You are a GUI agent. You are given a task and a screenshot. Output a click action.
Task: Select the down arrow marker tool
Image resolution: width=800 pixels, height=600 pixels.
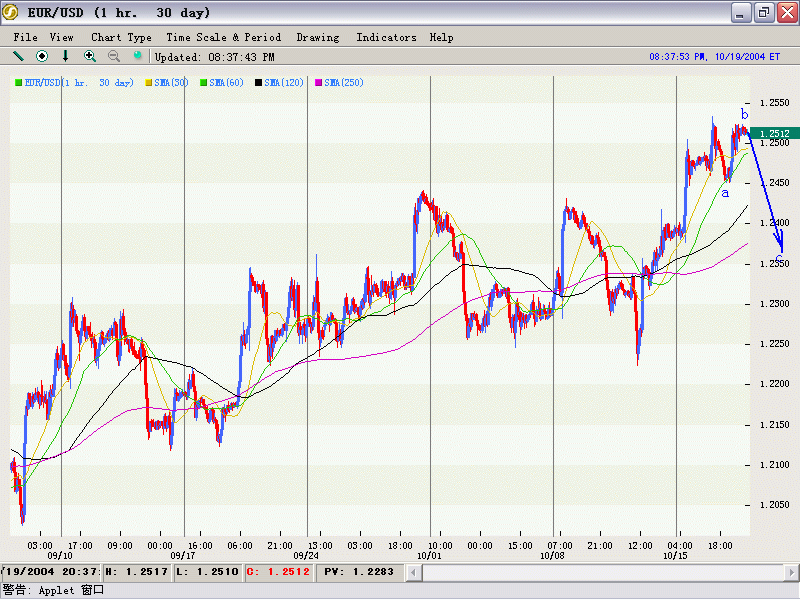(x=66, y=56)
